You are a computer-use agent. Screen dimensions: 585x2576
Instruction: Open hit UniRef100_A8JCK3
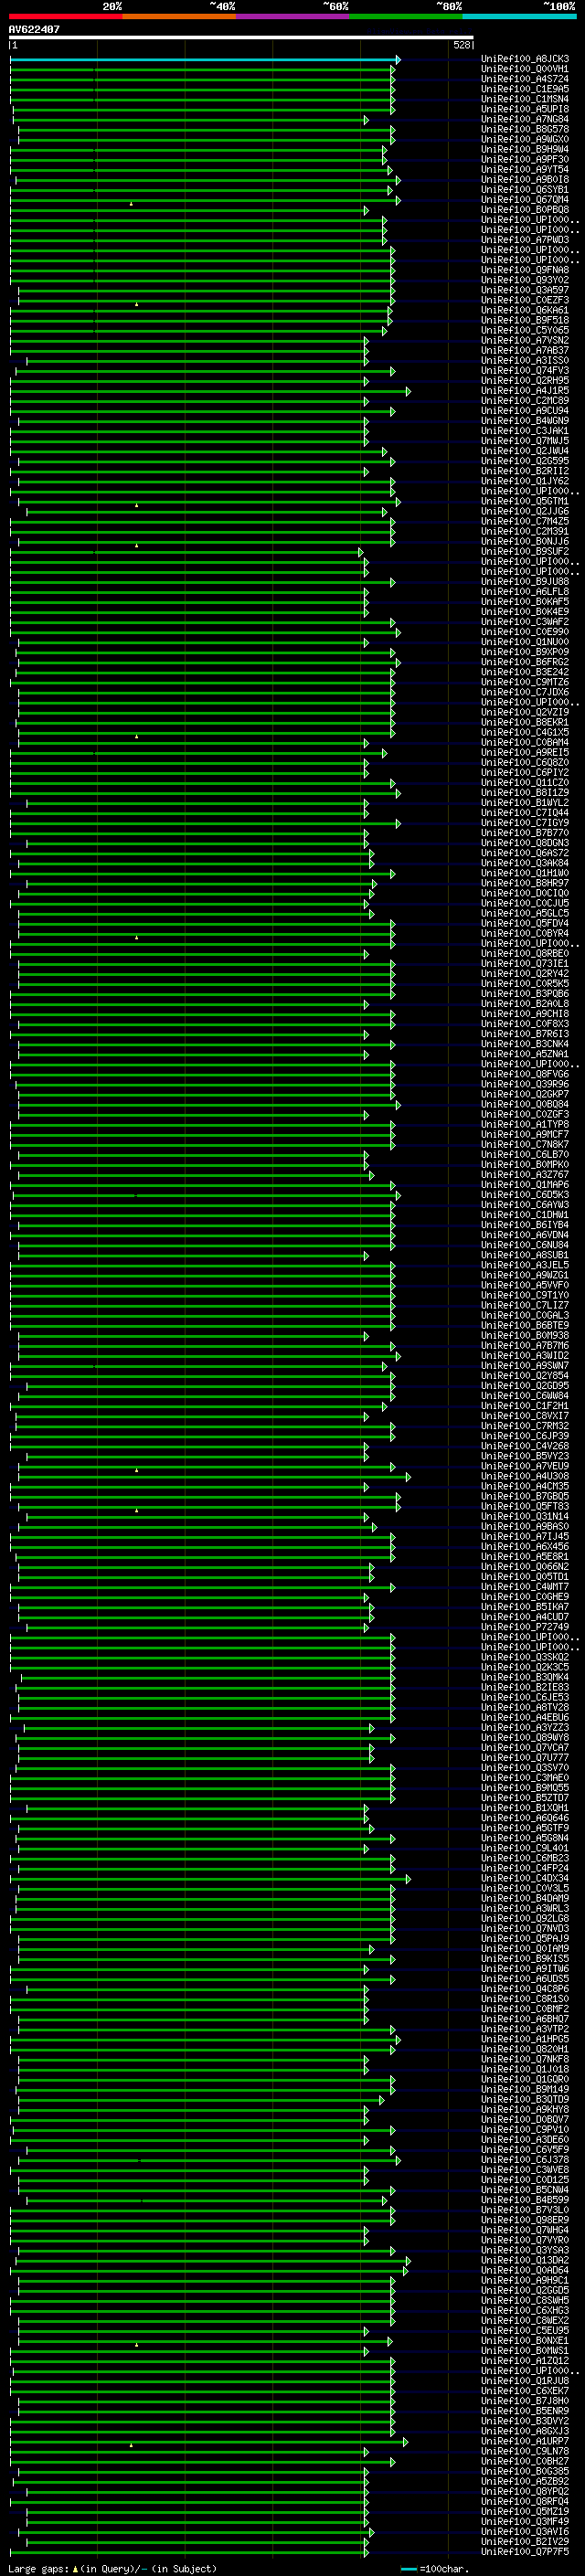pyautogui.click(x=525, y=59)
